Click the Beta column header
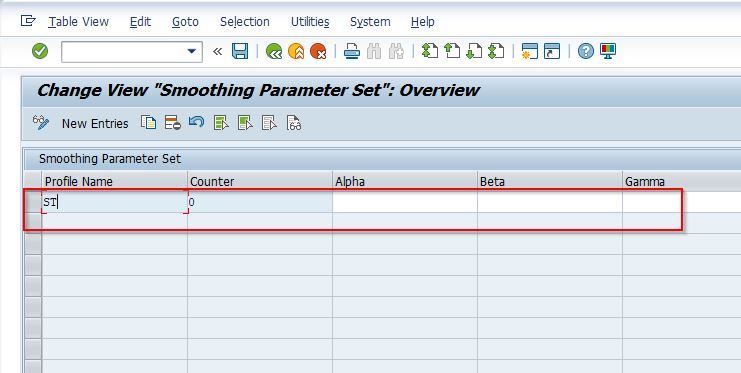The image size is (741, 373). pyautogui.click(x=550, y=182)
